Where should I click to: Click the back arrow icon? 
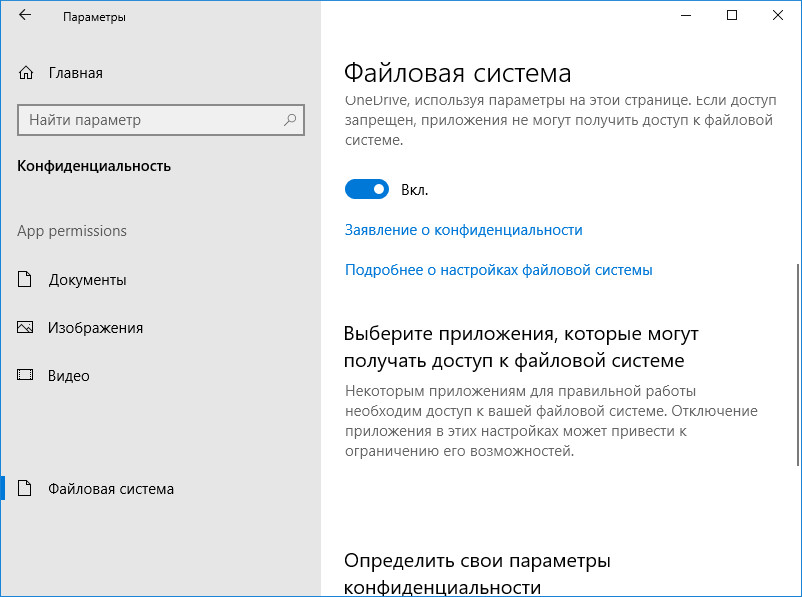tap(25, 15)
